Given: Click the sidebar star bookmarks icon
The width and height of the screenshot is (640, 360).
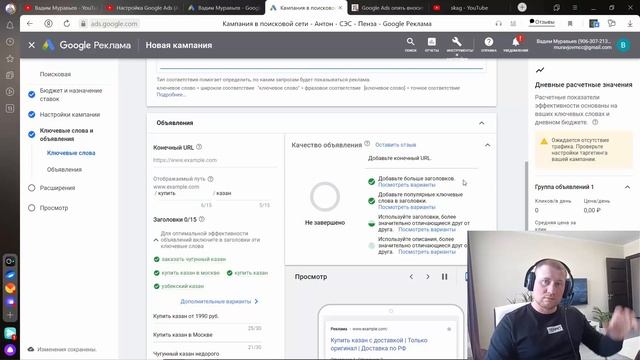Looking at the screenshot, I should tap(10, 58).
